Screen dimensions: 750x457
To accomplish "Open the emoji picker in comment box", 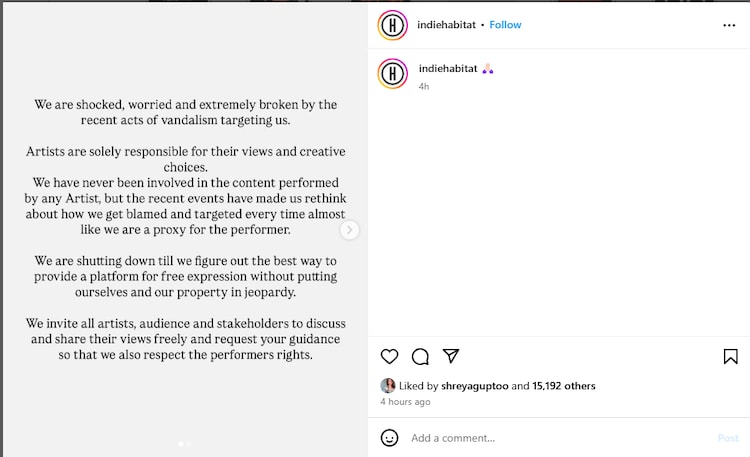I will [390, 438].
